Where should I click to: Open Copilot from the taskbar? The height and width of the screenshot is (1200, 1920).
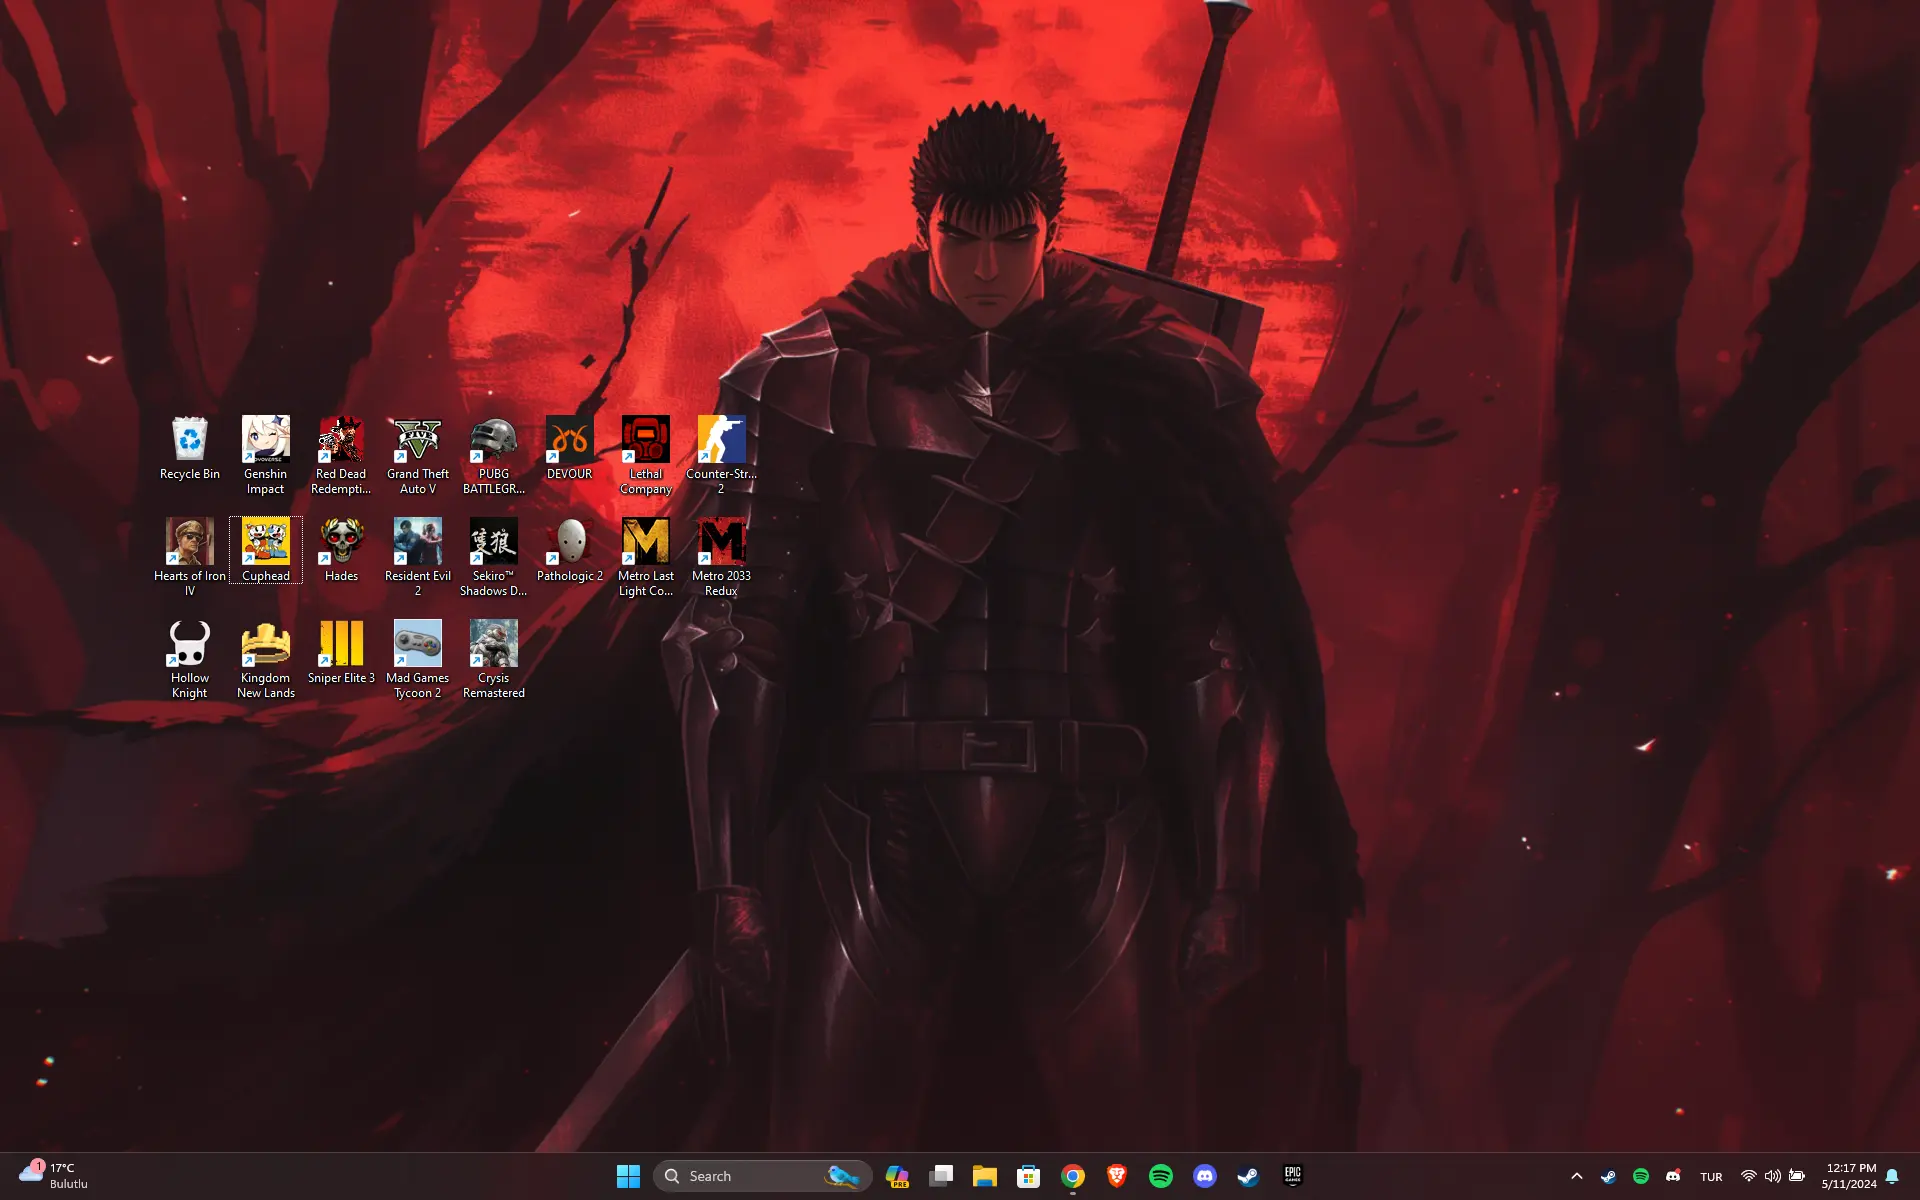coord(897,1176)
